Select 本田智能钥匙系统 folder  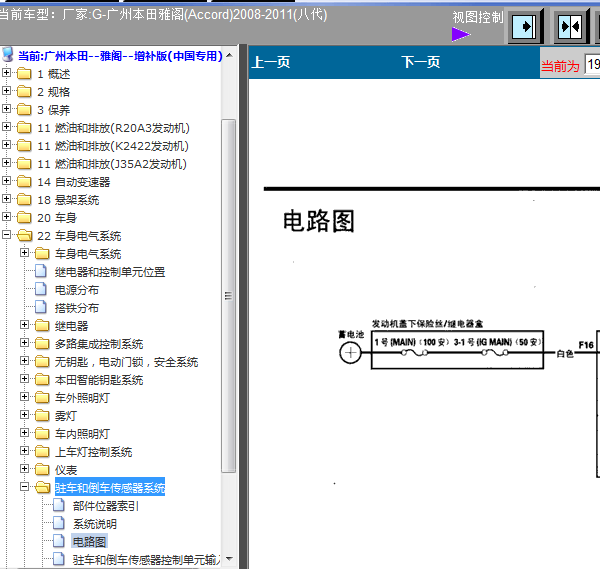[99, 380]
